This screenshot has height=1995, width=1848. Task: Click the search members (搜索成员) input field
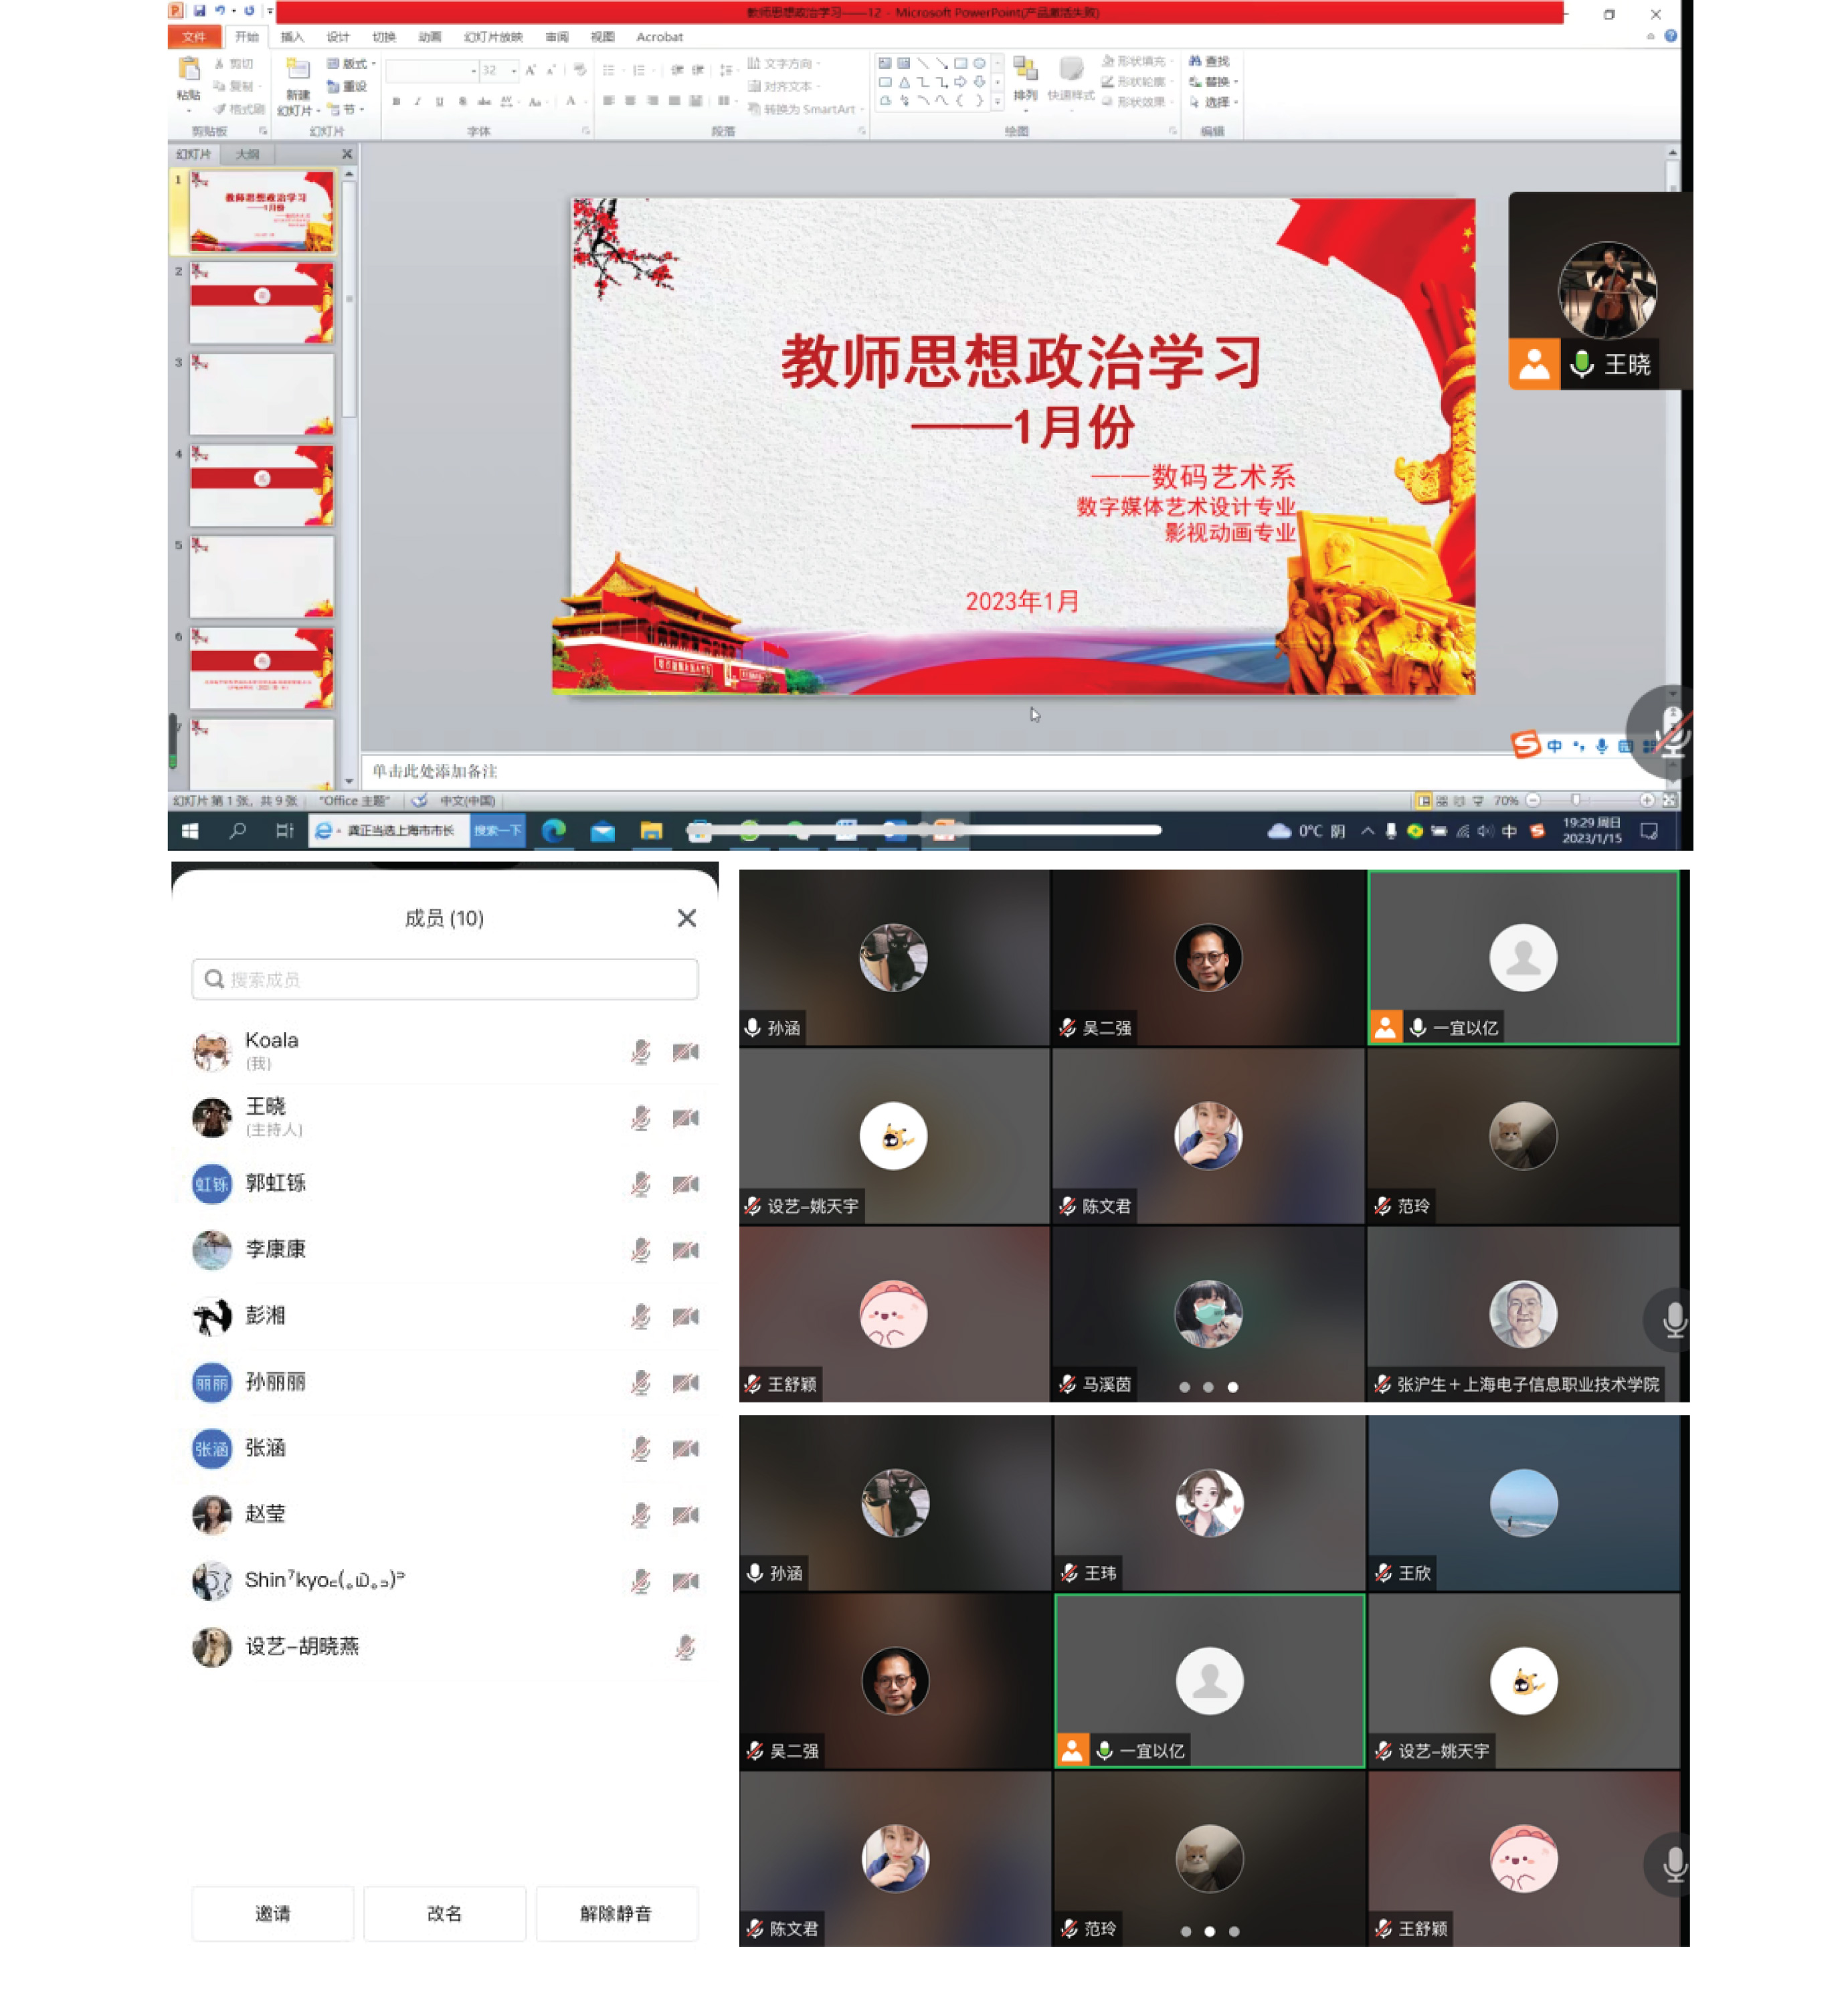pyautogui.click(x=444, y=979)
